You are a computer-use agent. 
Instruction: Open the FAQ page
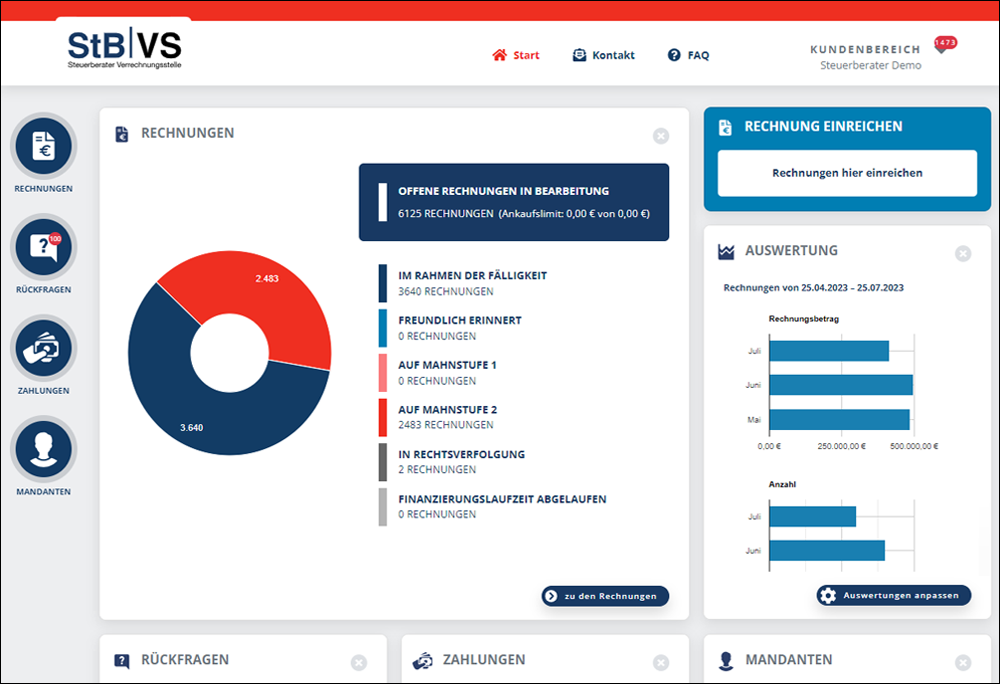coord(688,55)
